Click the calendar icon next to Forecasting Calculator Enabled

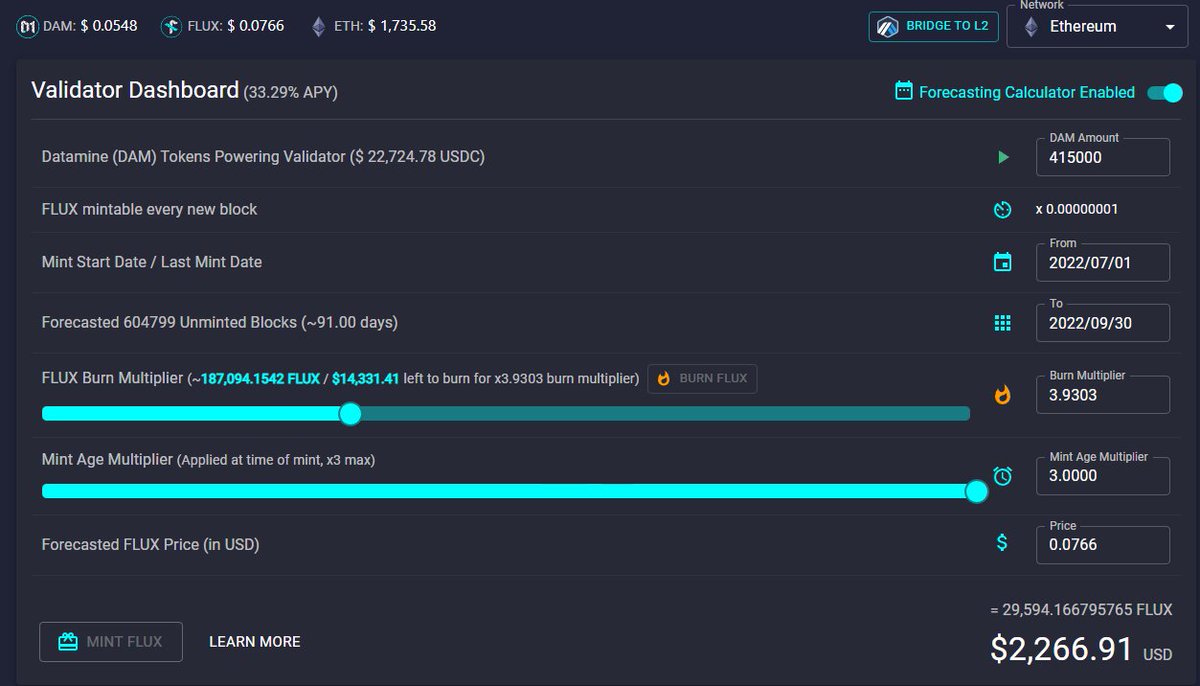coord(904,92)
